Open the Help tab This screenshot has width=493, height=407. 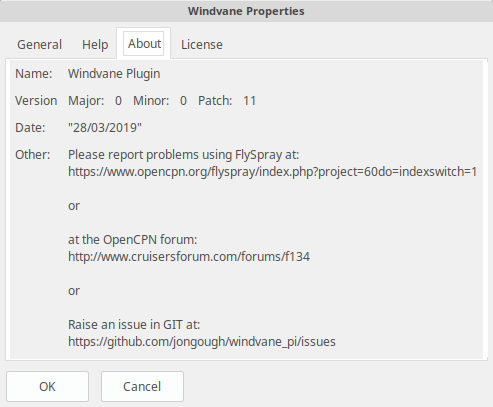pyautogui.click(x=95, y=44)
